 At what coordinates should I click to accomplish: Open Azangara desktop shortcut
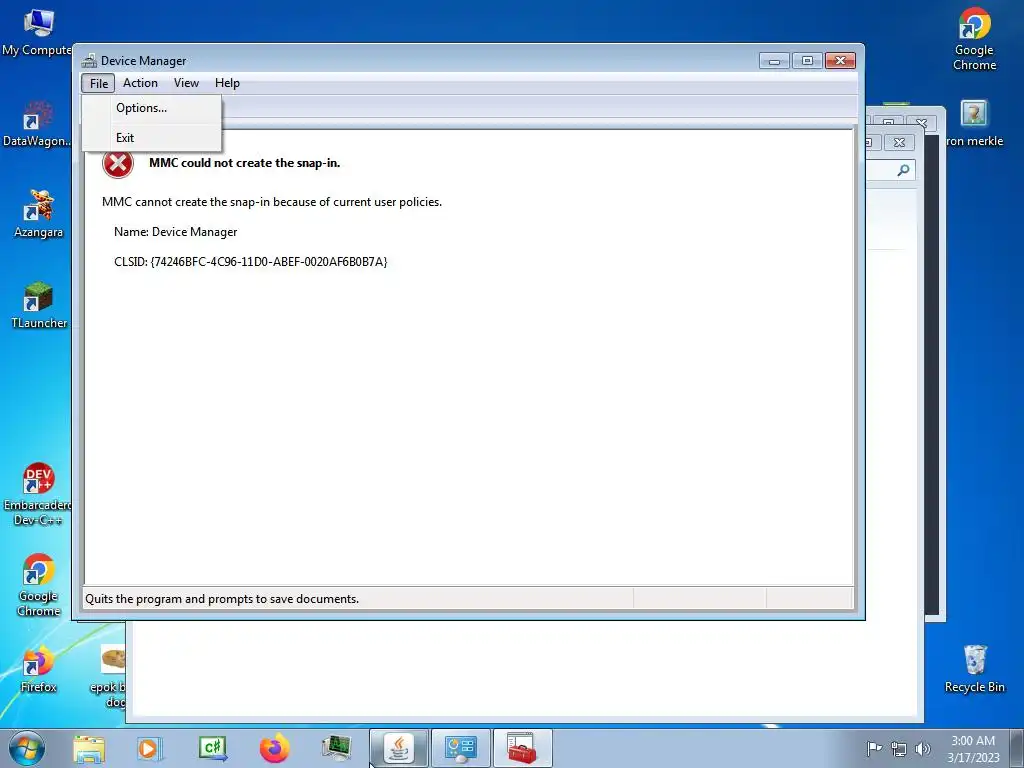click(x=38, y=214)
